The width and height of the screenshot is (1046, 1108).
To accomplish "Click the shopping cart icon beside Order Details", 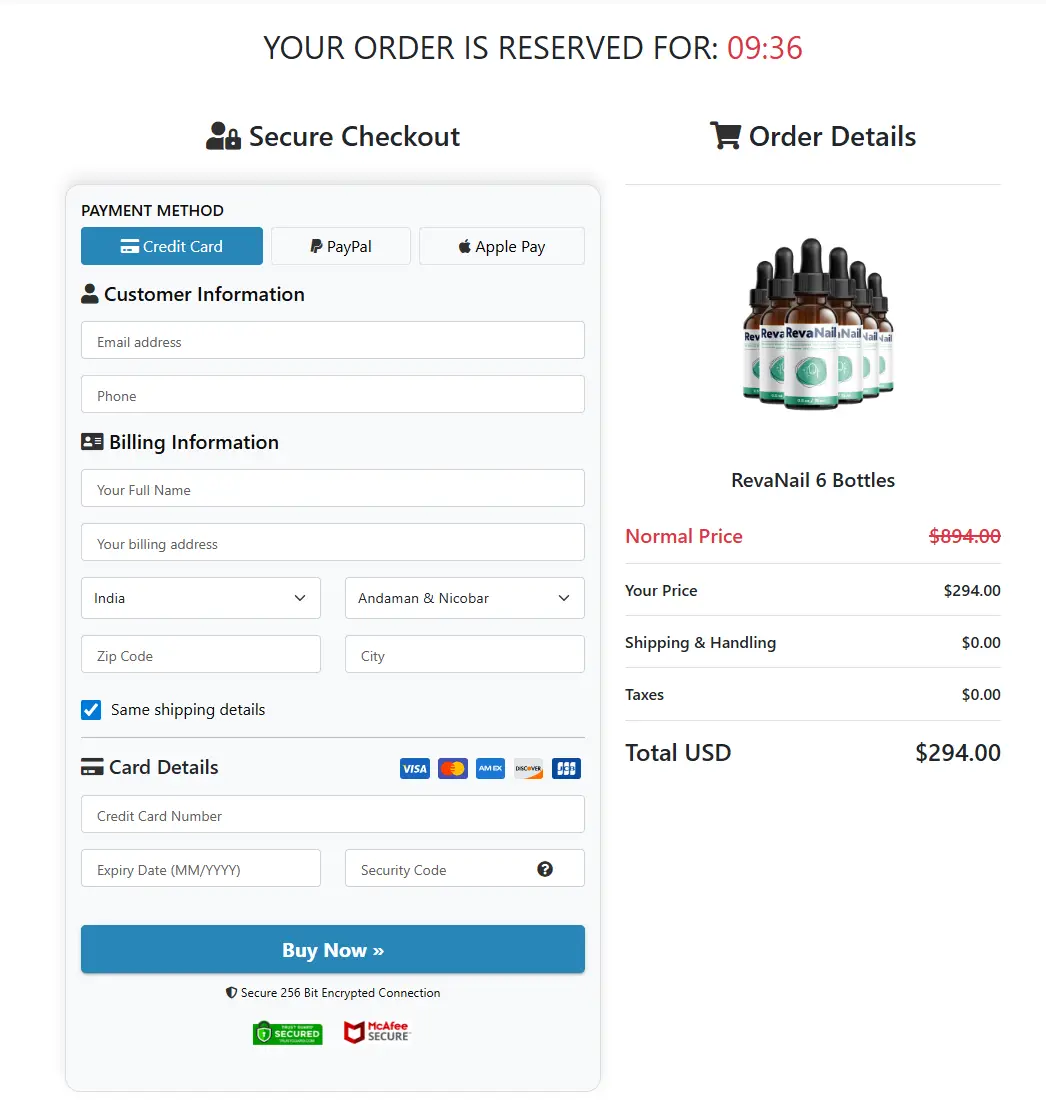I will click(x=724, y=136).
